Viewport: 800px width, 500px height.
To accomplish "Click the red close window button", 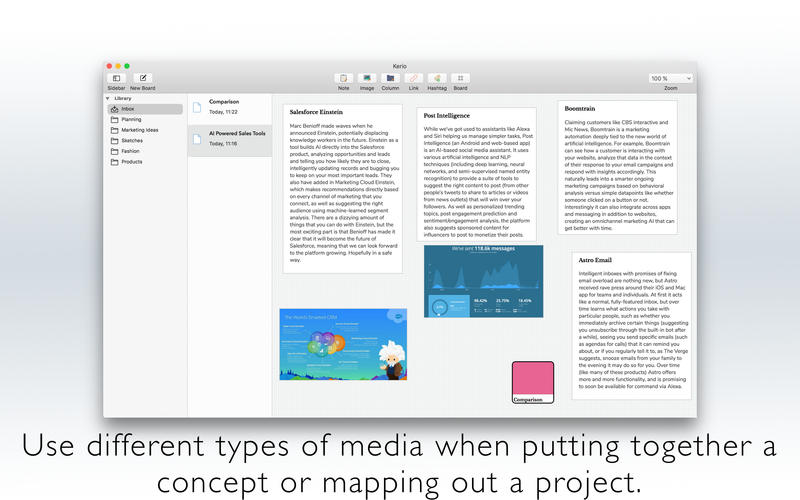I will coord(109,66).
